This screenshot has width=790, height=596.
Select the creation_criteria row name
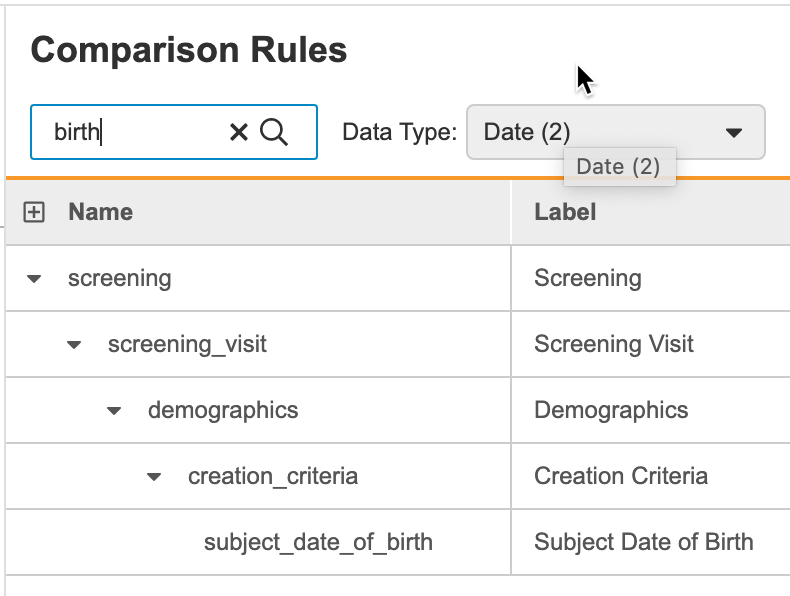click(x=272, y=476)
